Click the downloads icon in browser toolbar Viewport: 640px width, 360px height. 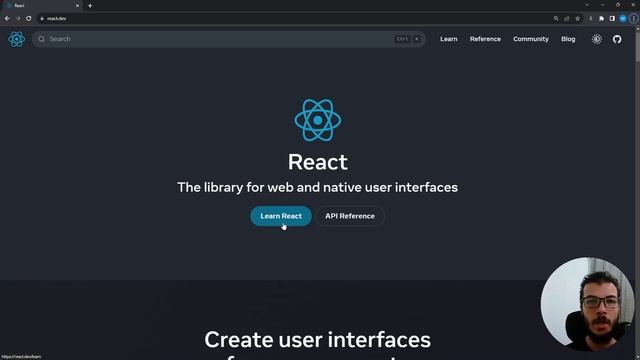pos(590,18)
